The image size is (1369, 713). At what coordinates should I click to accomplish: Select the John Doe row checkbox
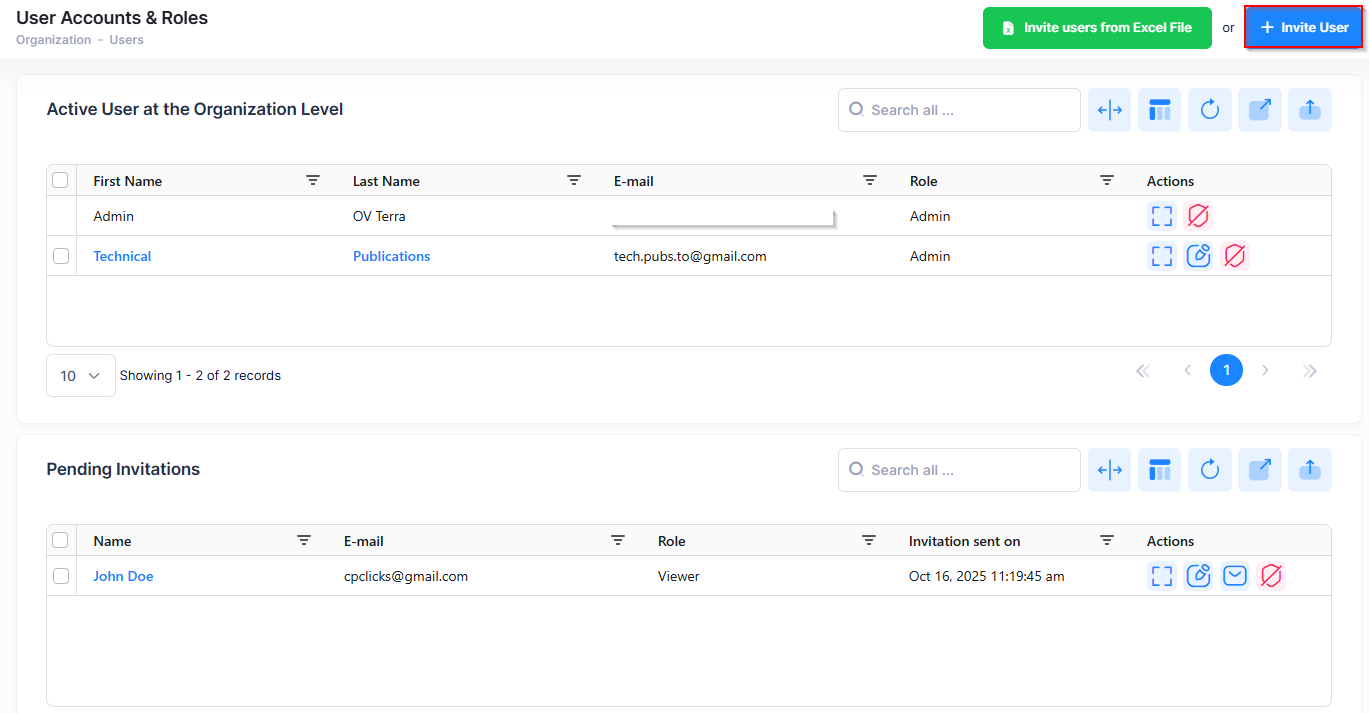61,576
